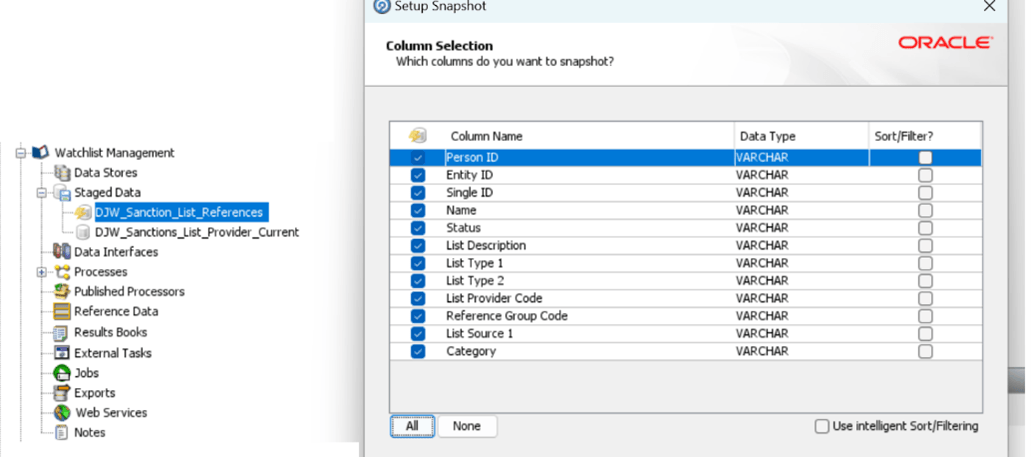Screen dimensions: 1031x457
Task: Click the Data Type column header
Action: [x=766, y=136]
